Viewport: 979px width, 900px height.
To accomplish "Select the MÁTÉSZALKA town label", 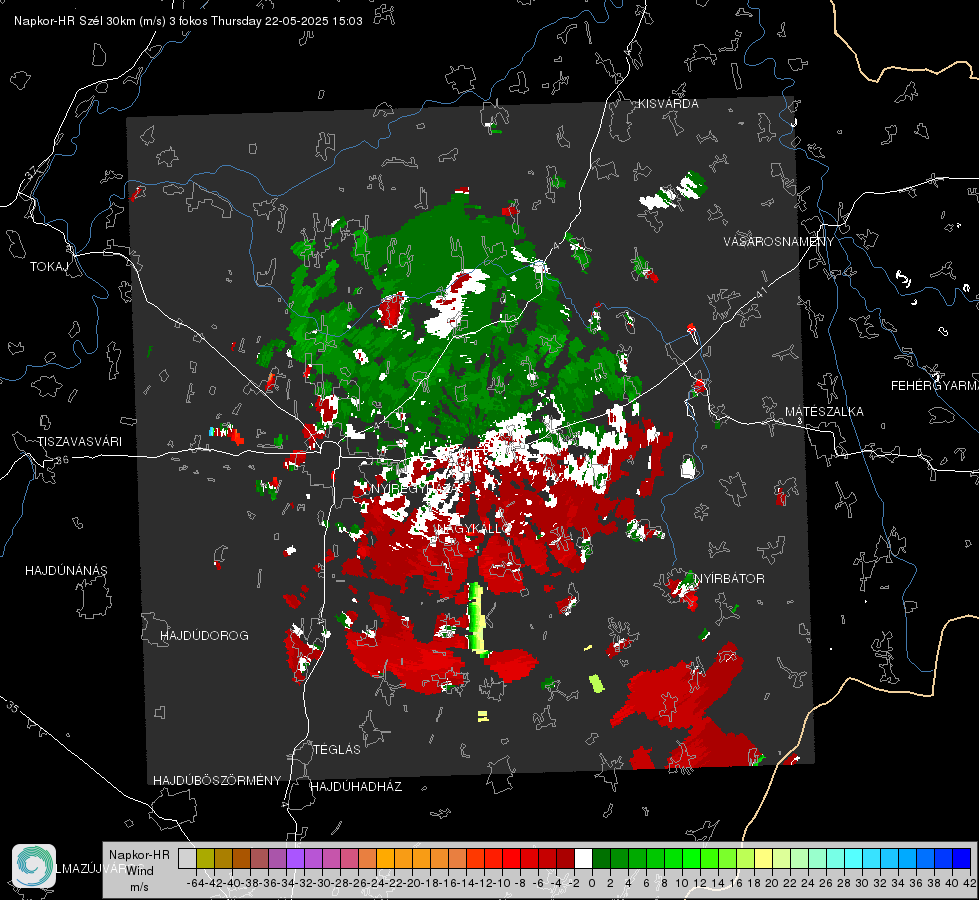I will tap(824, 412).
